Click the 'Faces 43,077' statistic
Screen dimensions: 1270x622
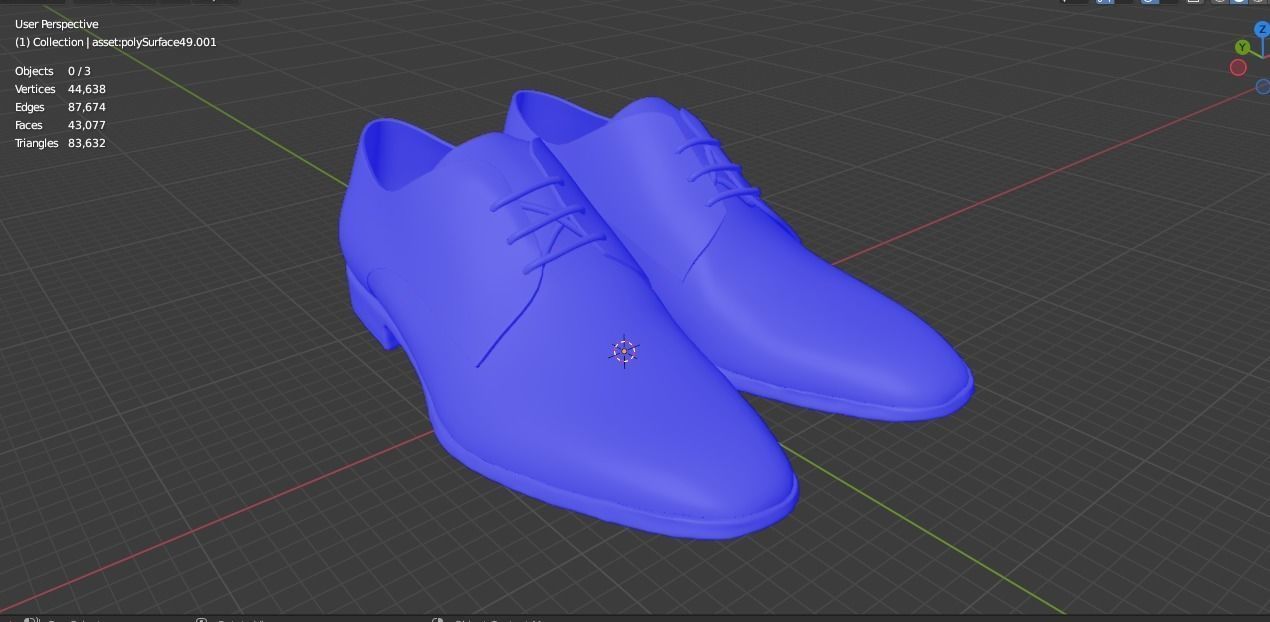coord(60,125)
